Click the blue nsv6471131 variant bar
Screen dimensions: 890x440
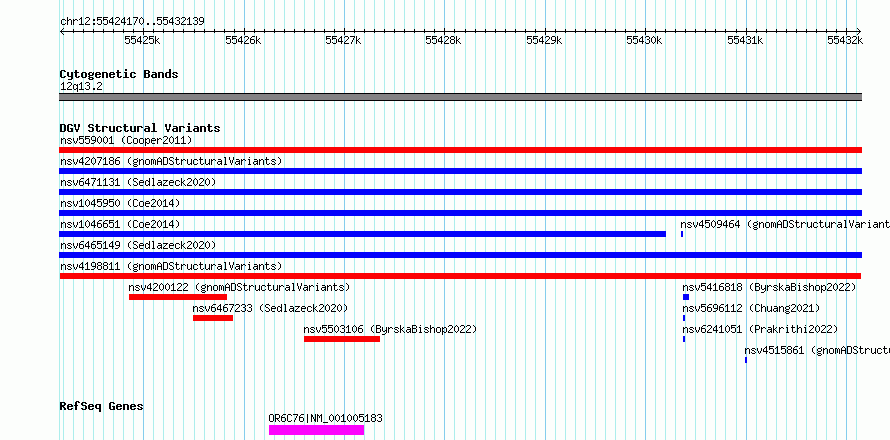460,192
